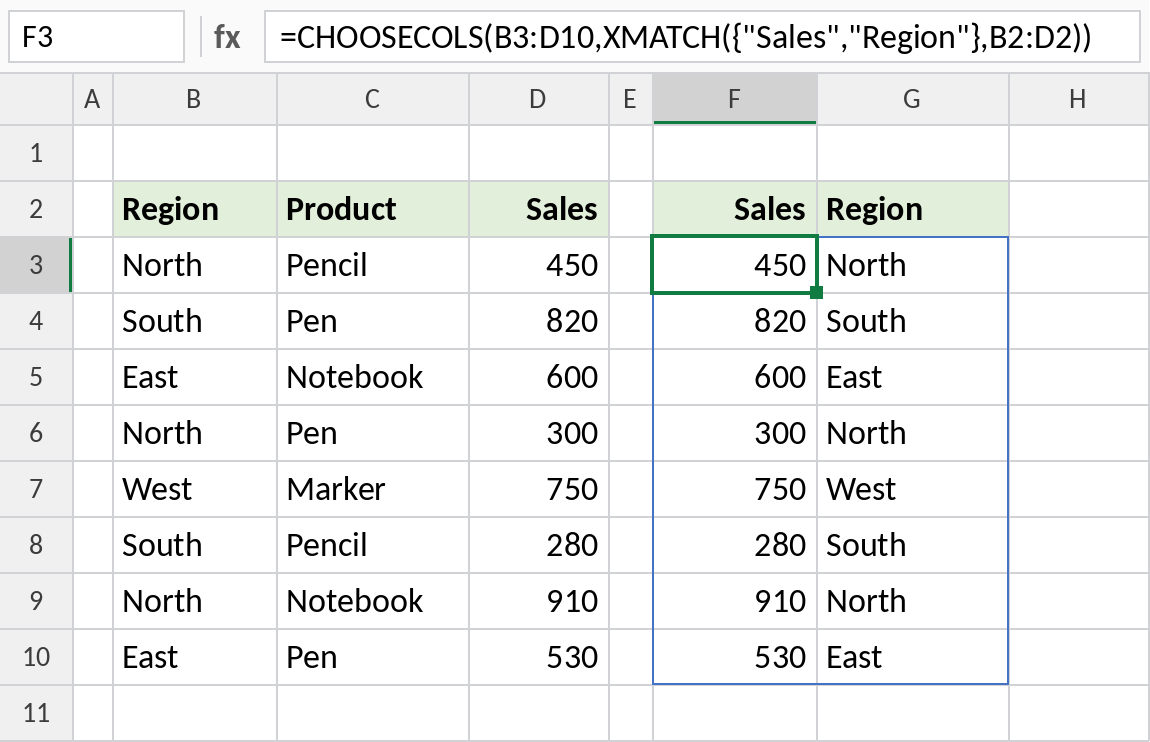Select cell F9 with value 910

click(x=734, y=601)
